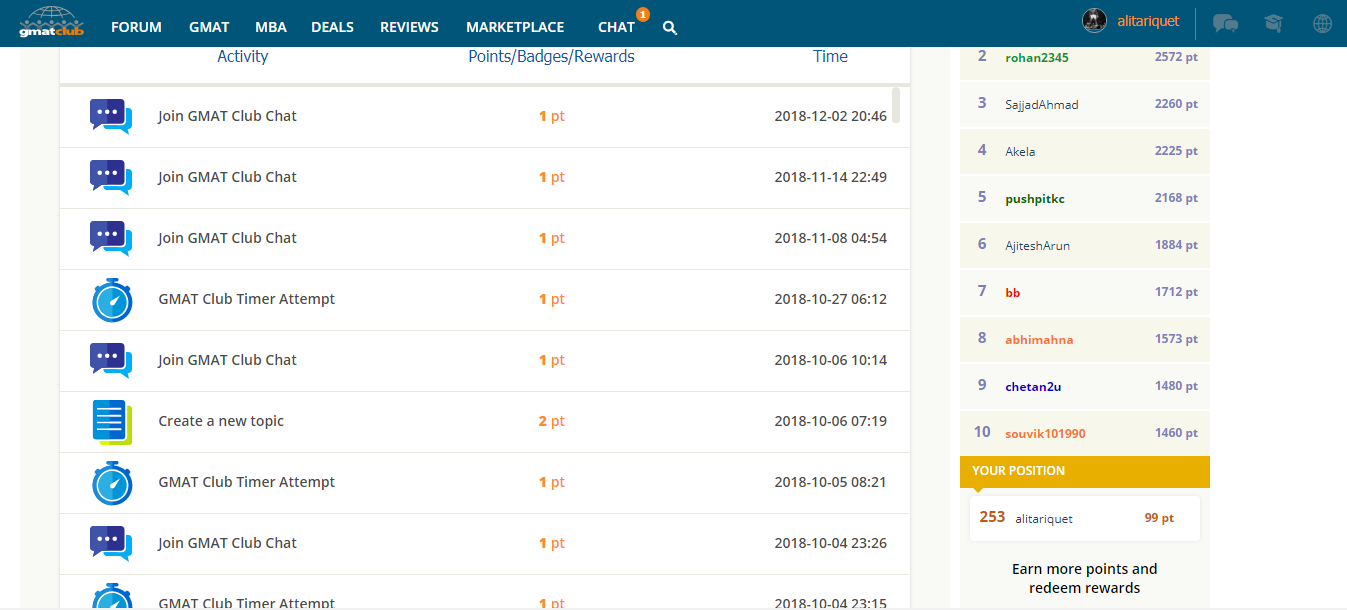Click the Points/Badges/Rewards column header
This screenshot has width=1347, height=610.
tap(552, 56)
